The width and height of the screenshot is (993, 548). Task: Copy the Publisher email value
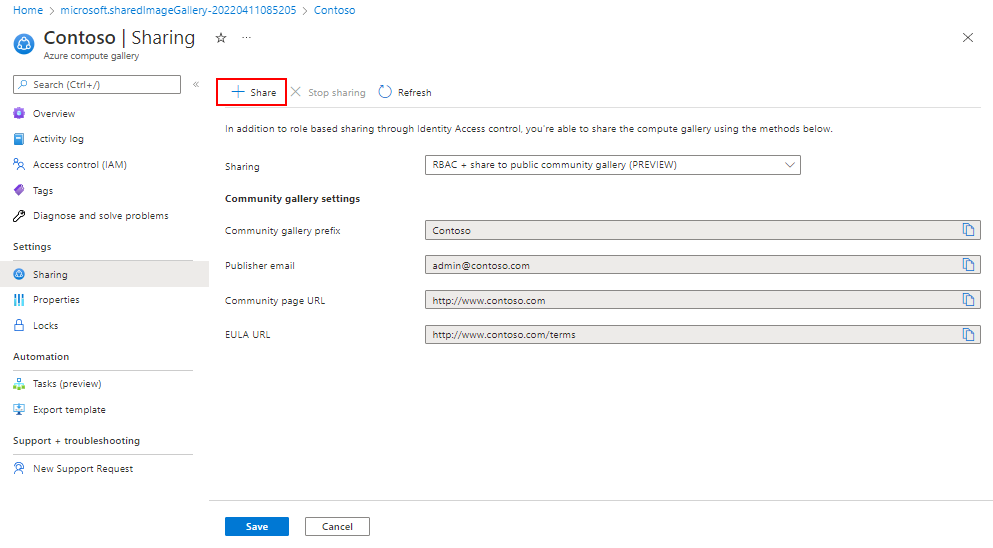point(968,265)
